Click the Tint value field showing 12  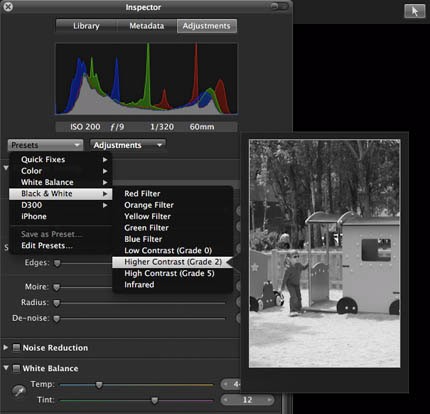(x=247, y=400)
